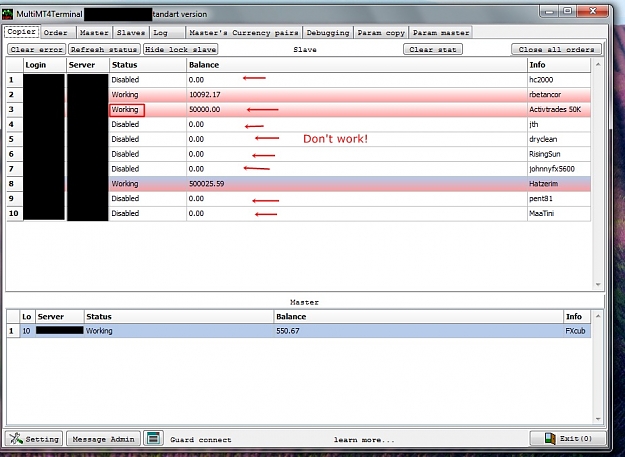
Task: Open the Param master tab
Action: point(441,33)
